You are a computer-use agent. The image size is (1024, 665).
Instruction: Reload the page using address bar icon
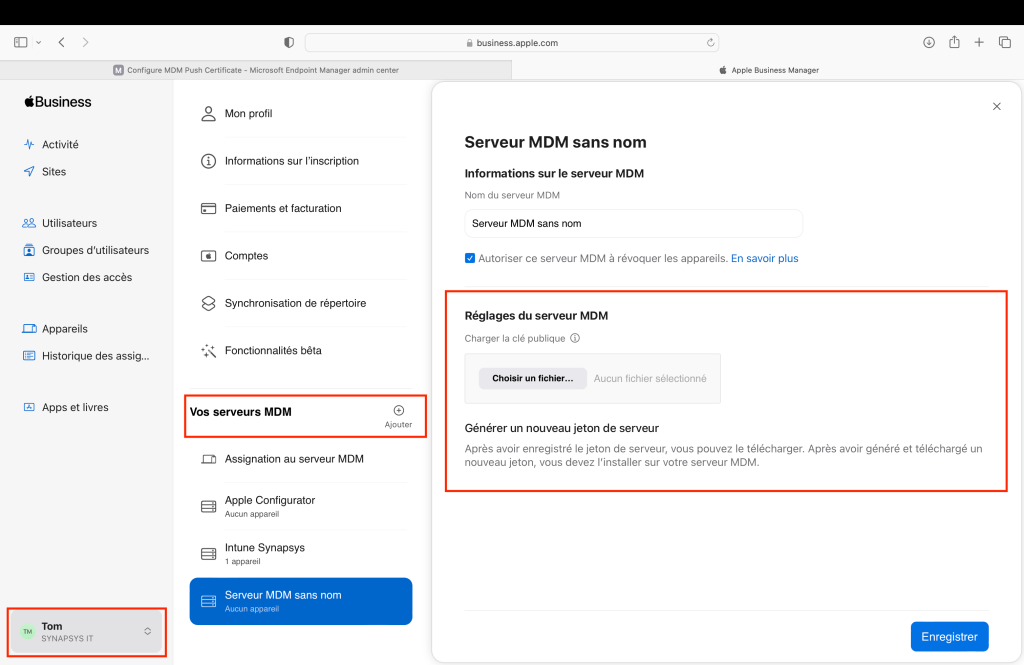click(x=710, y=43)
